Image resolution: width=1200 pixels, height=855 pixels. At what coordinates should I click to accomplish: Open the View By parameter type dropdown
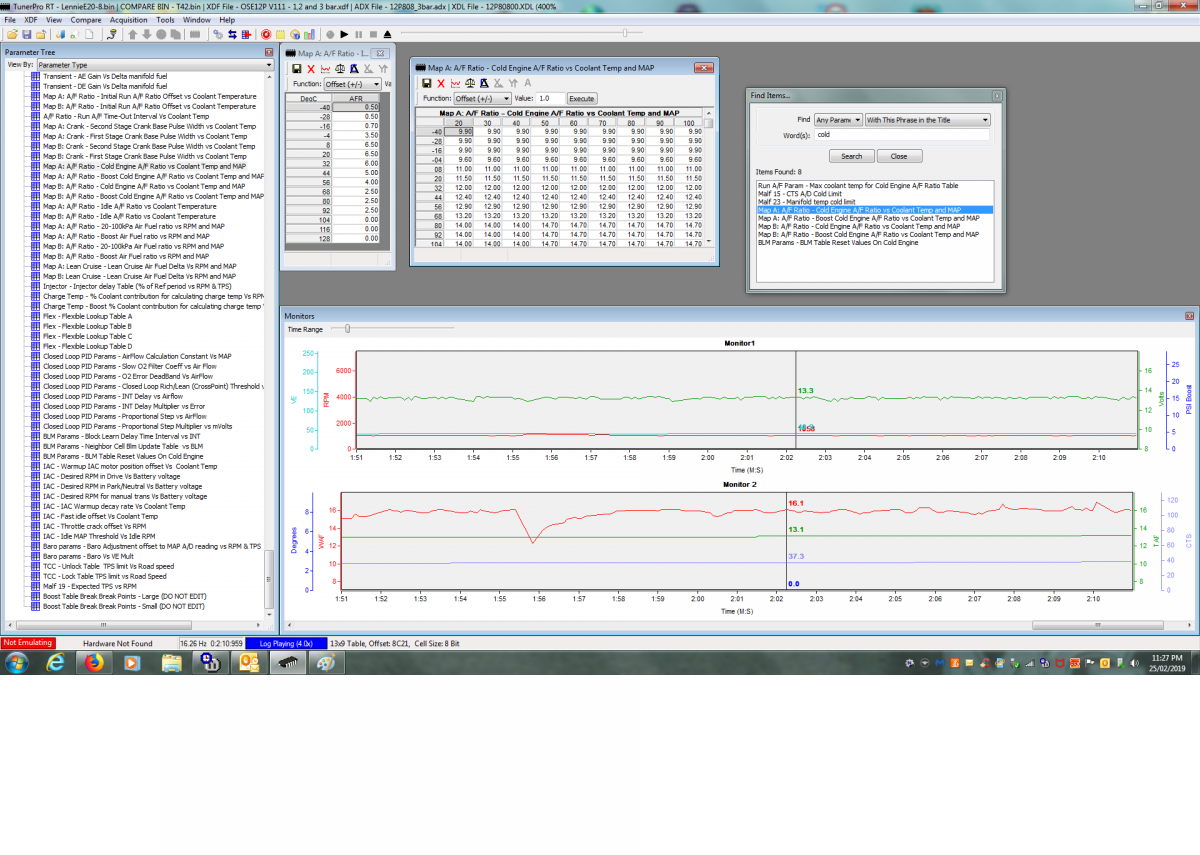[154, 65]
